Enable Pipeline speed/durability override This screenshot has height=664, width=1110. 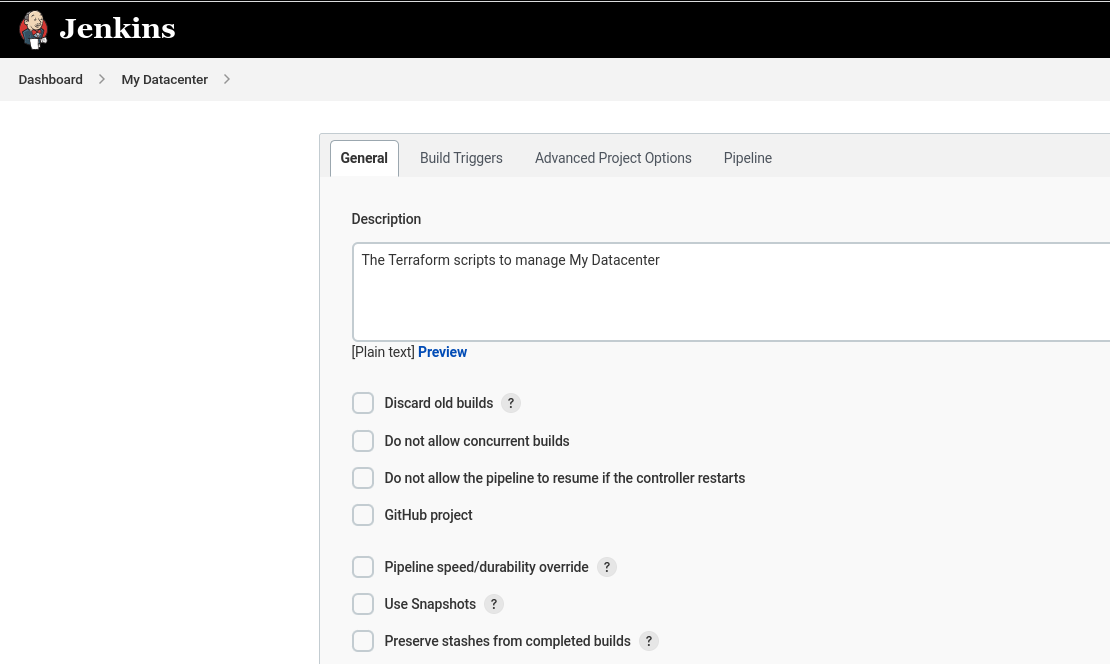363,566
